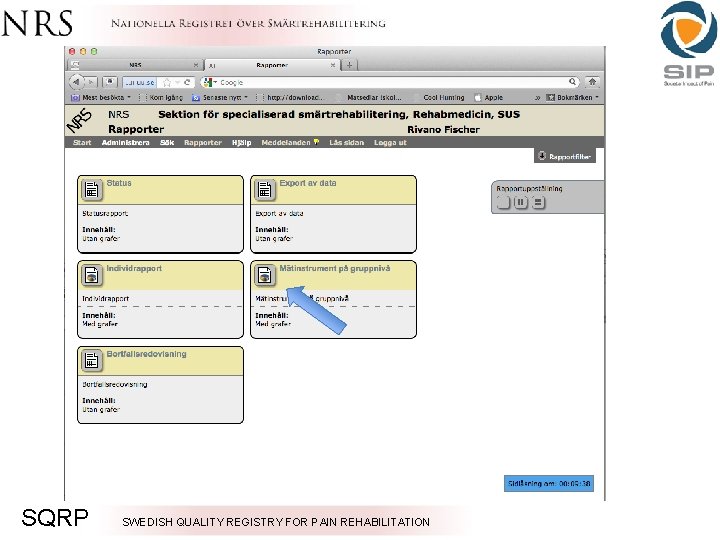Open the Mätinstrument på gruppnivå report icon

[264, 275]
